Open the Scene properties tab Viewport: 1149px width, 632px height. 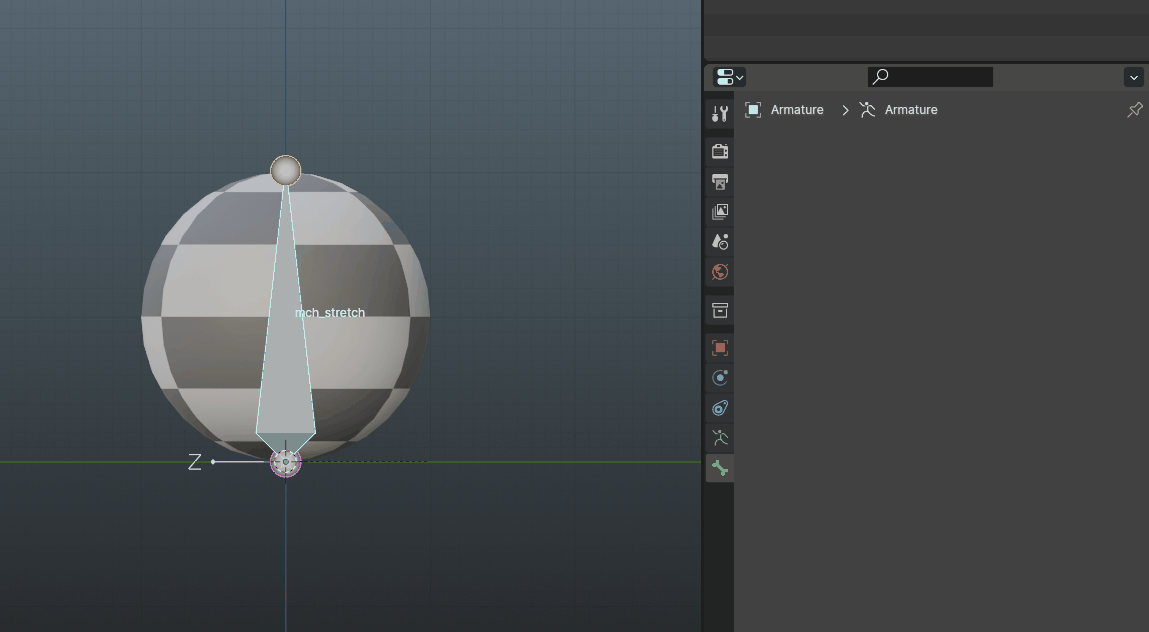[720, 242]
